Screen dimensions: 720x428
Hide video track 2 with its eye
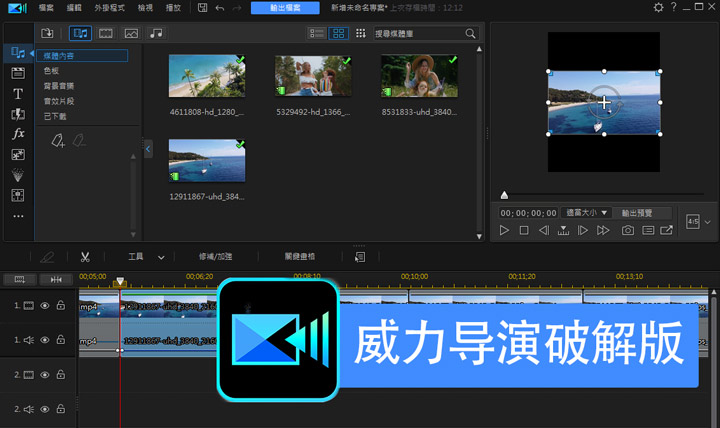[x=45, y=375]
